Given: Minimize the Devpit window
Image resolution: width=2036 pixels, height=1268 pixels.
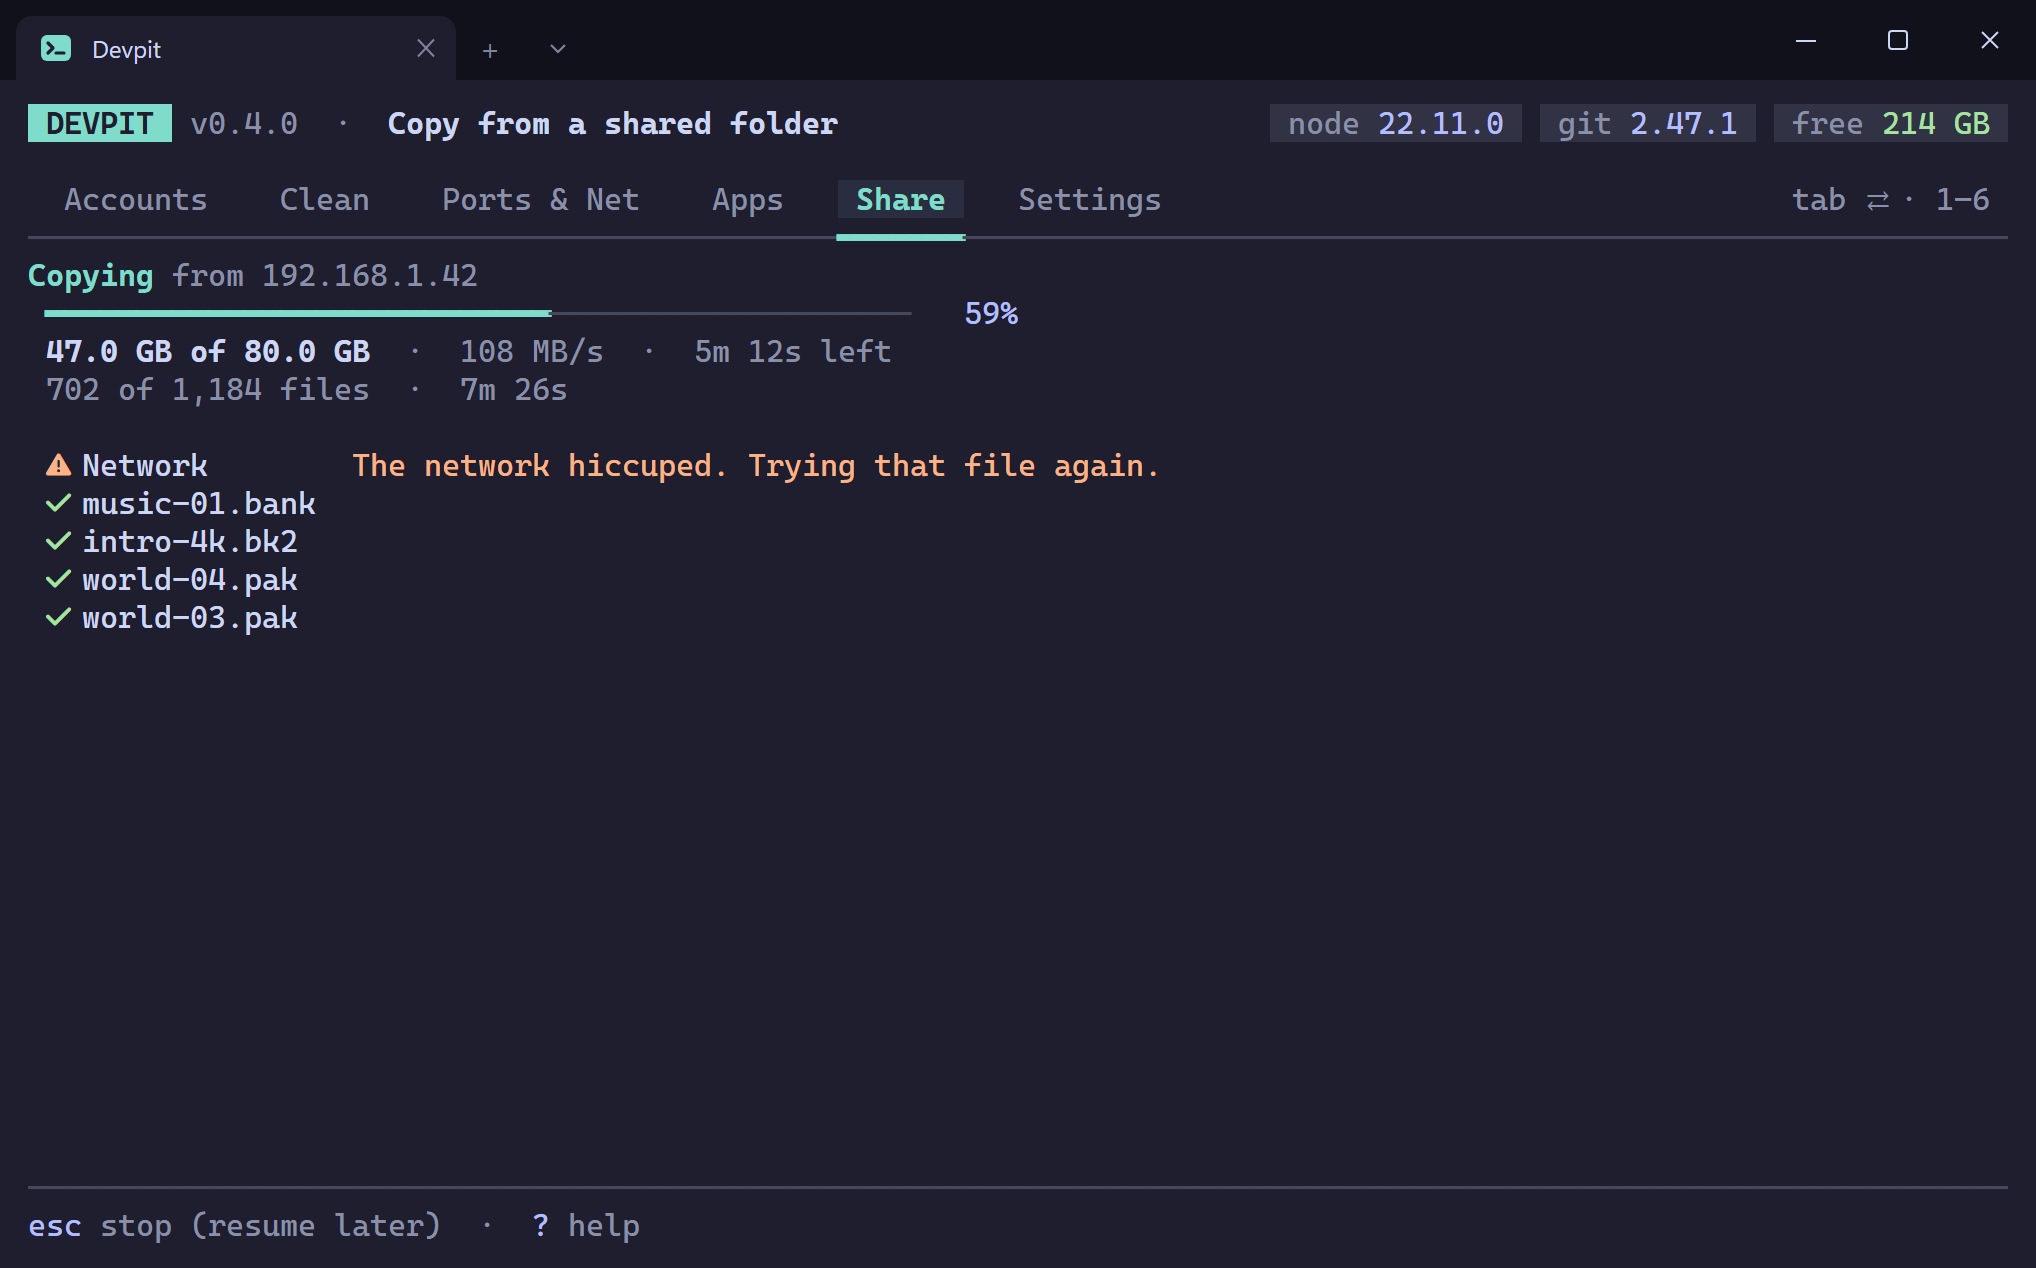Looking at the screenshot, I should tap(1806, 40).
